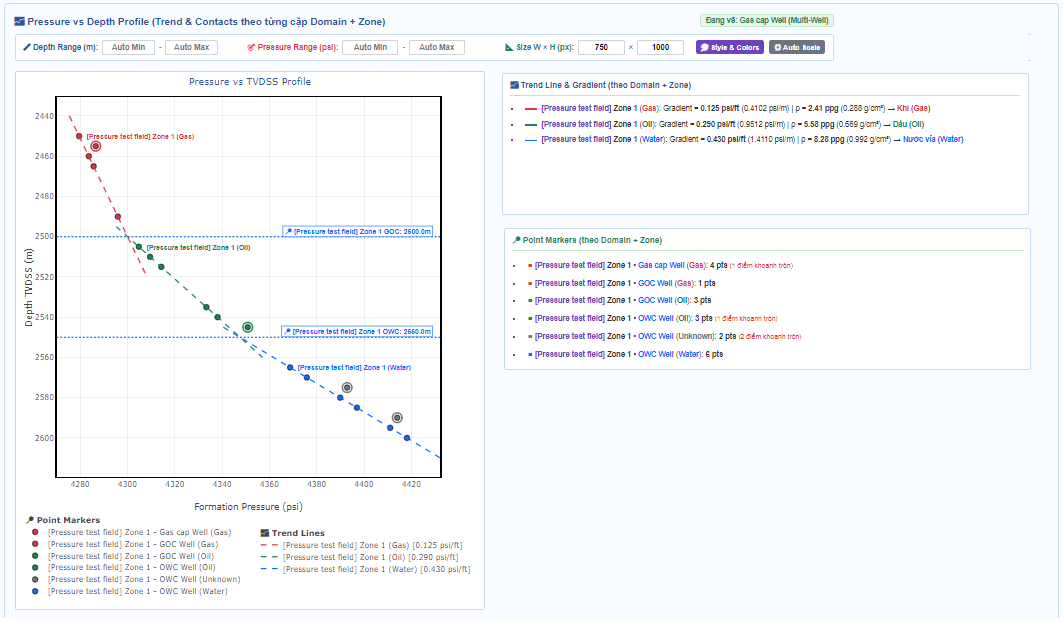Click the Dầu (Oil) link in the gradient list
Screen dimensions: 1063x624
click(x=908, y=125)
